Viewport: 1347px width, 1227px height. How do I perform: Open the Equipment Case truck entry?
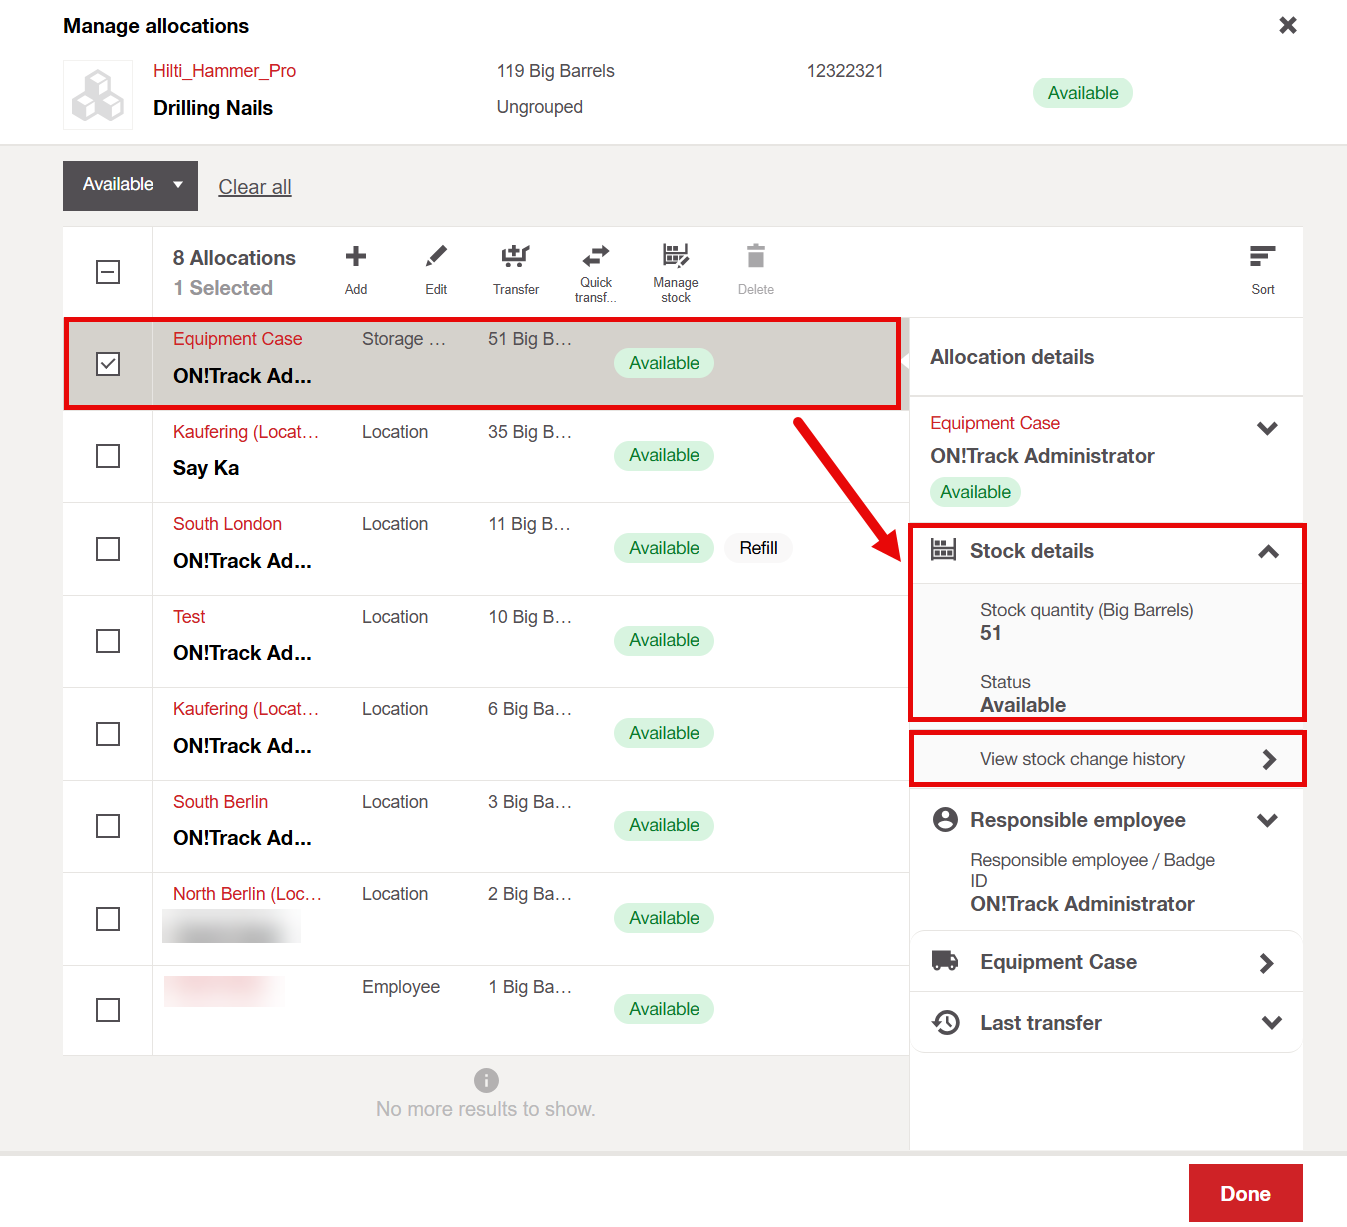(1105, 962)
